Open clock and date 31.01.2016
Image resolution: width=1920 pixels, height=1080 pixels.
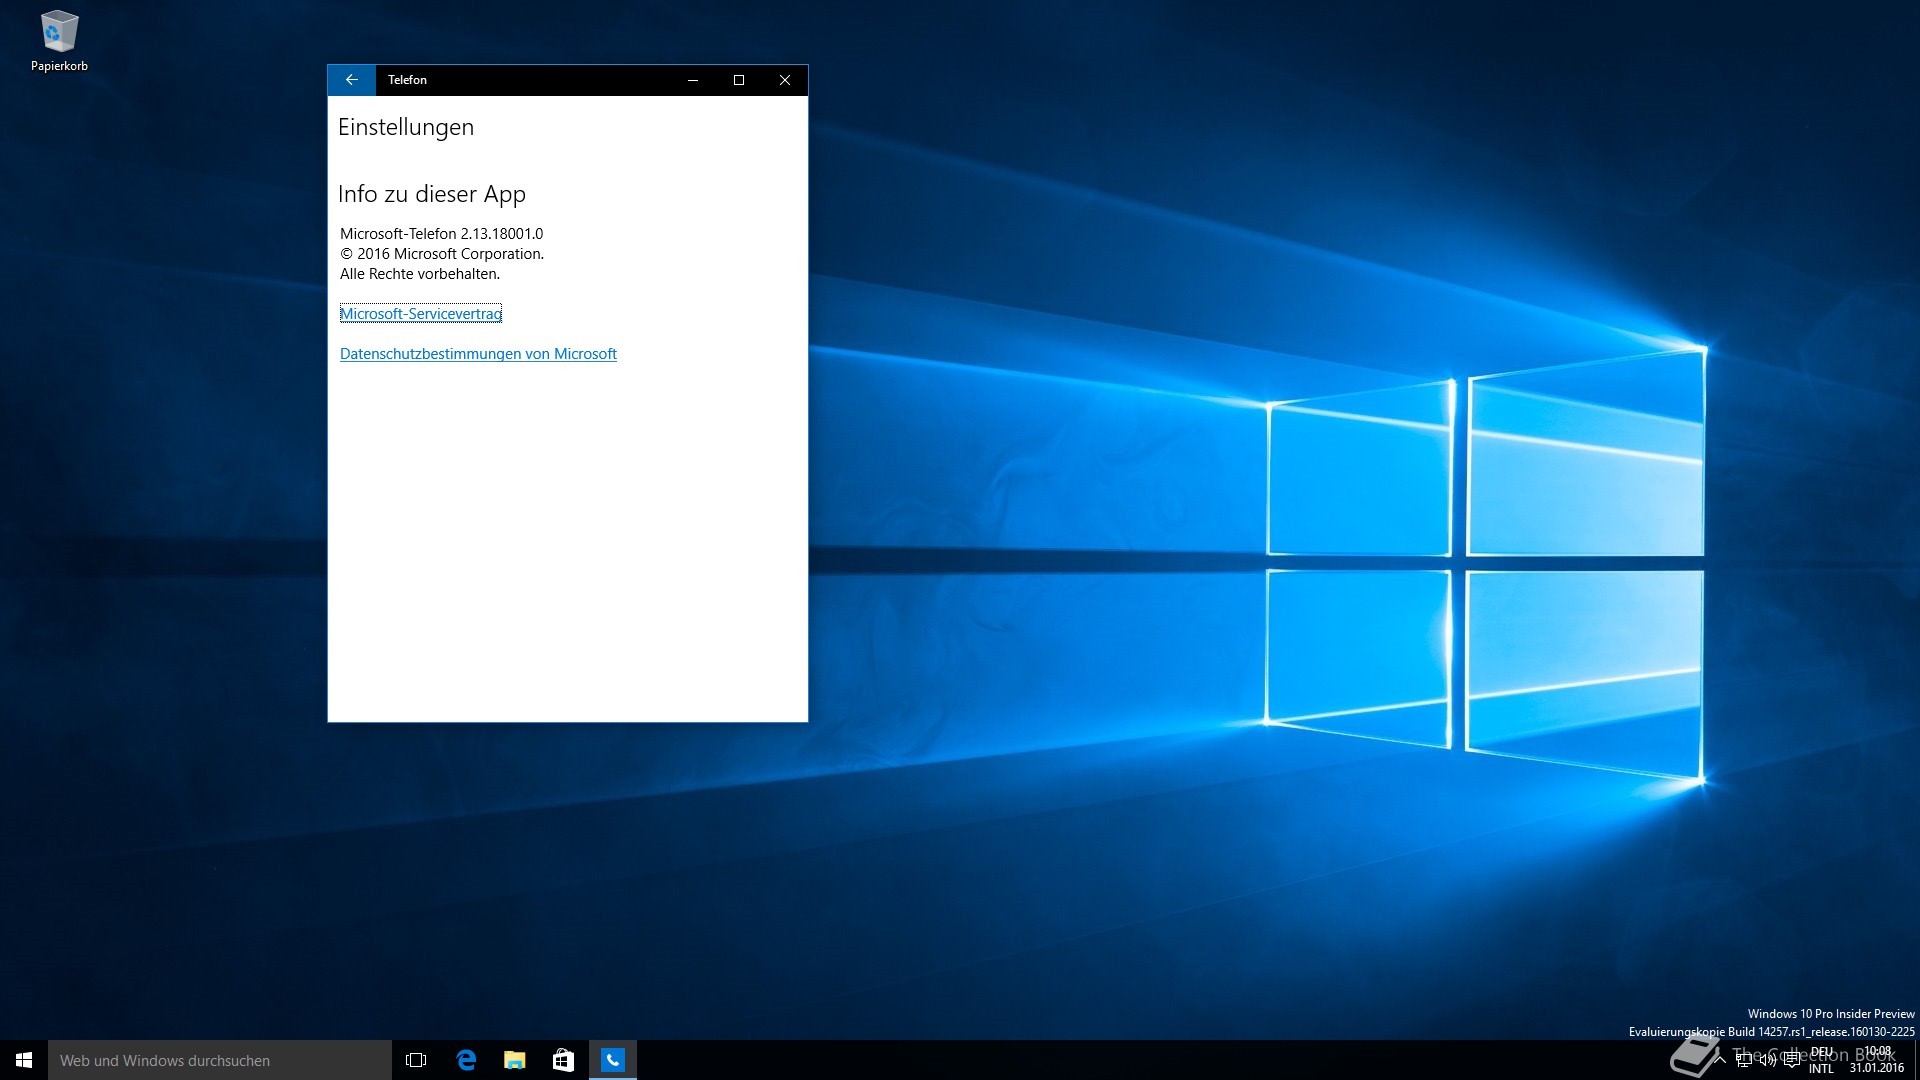[1876, 1060]
